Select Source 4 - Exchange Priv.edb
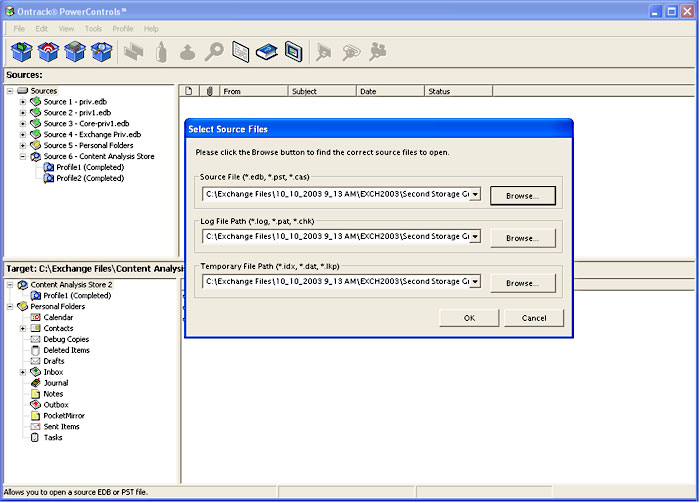700x503 pixels. (x=92, y=134)
